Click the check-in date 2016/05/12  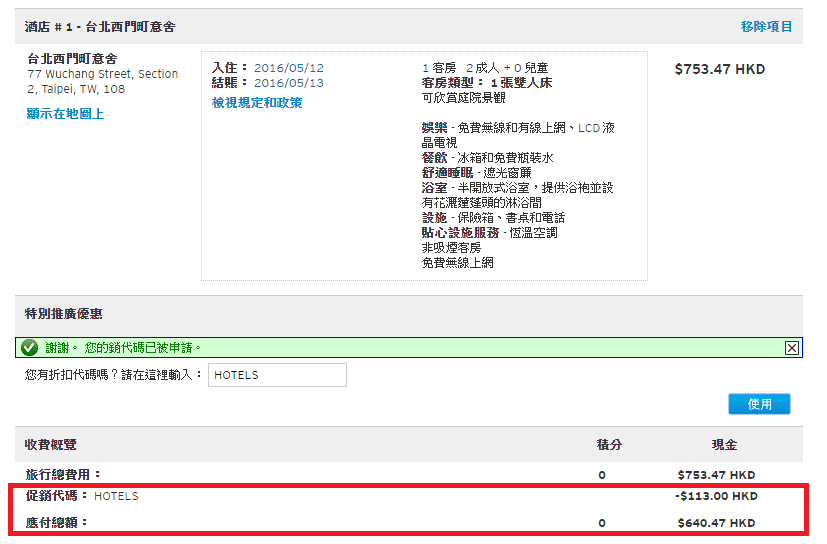click(x=289, y=68)
